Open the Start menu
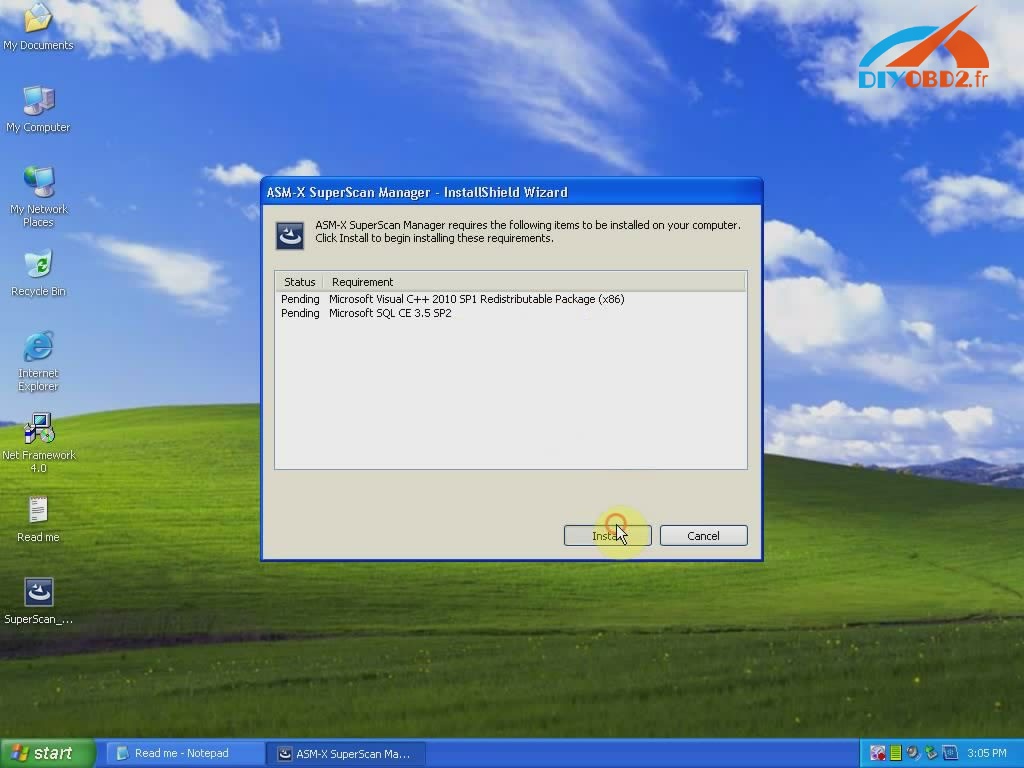 click(x=47, y=753)
